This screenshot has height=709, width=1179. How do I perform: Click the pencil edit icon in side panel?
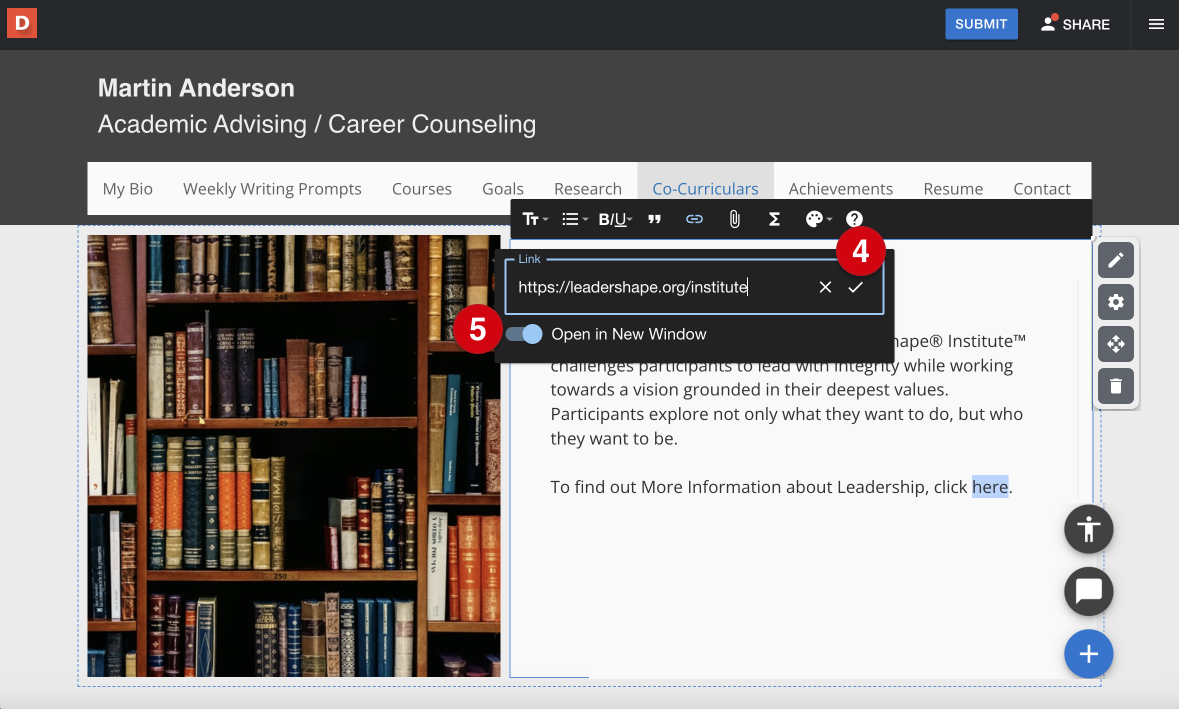[x=1116, y=260]
